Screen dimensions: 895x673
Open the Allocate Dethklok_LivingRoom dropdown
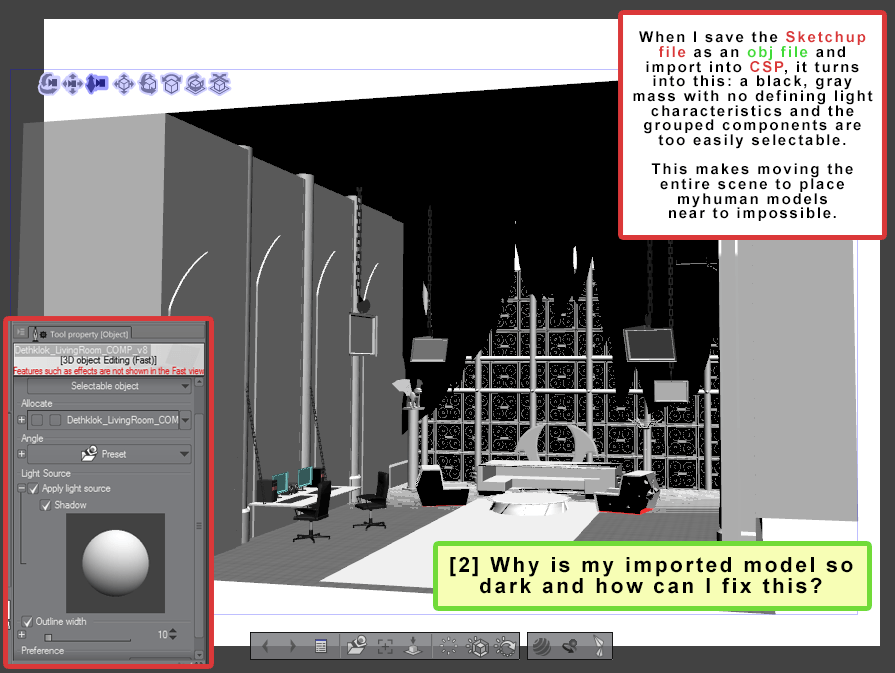(185, 421)
